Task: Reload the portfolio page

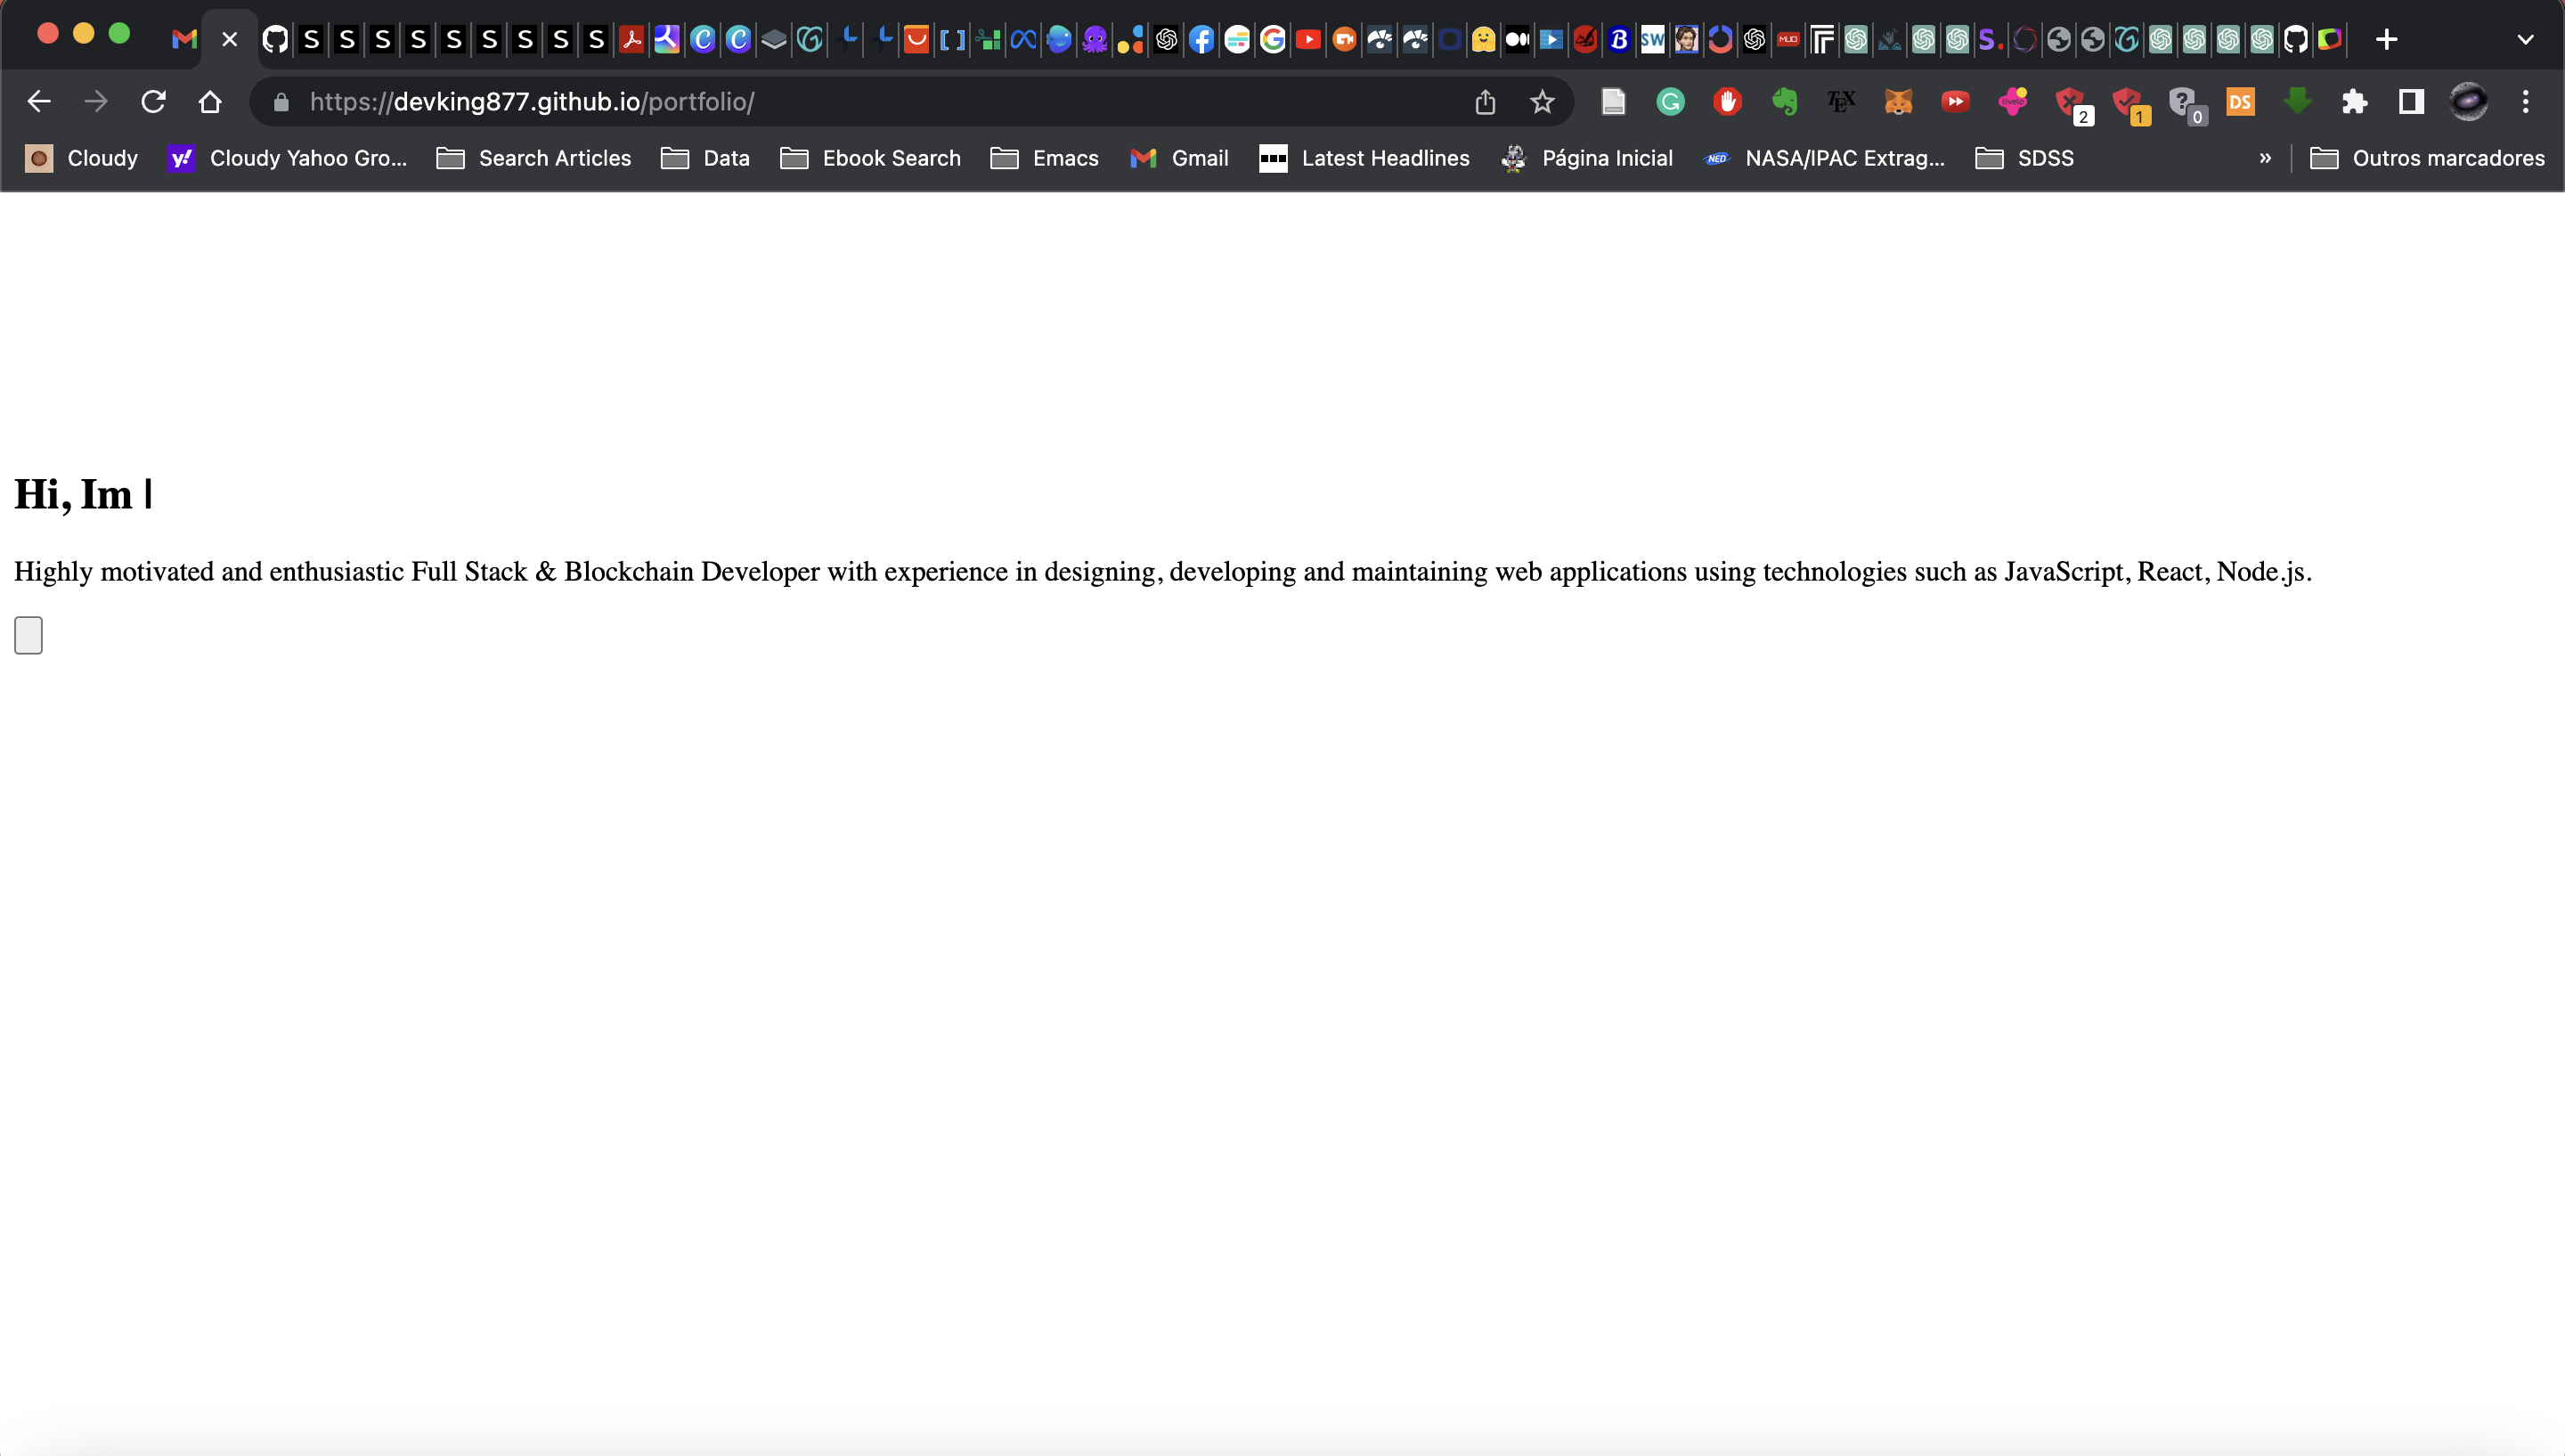Action: point(153,101)
